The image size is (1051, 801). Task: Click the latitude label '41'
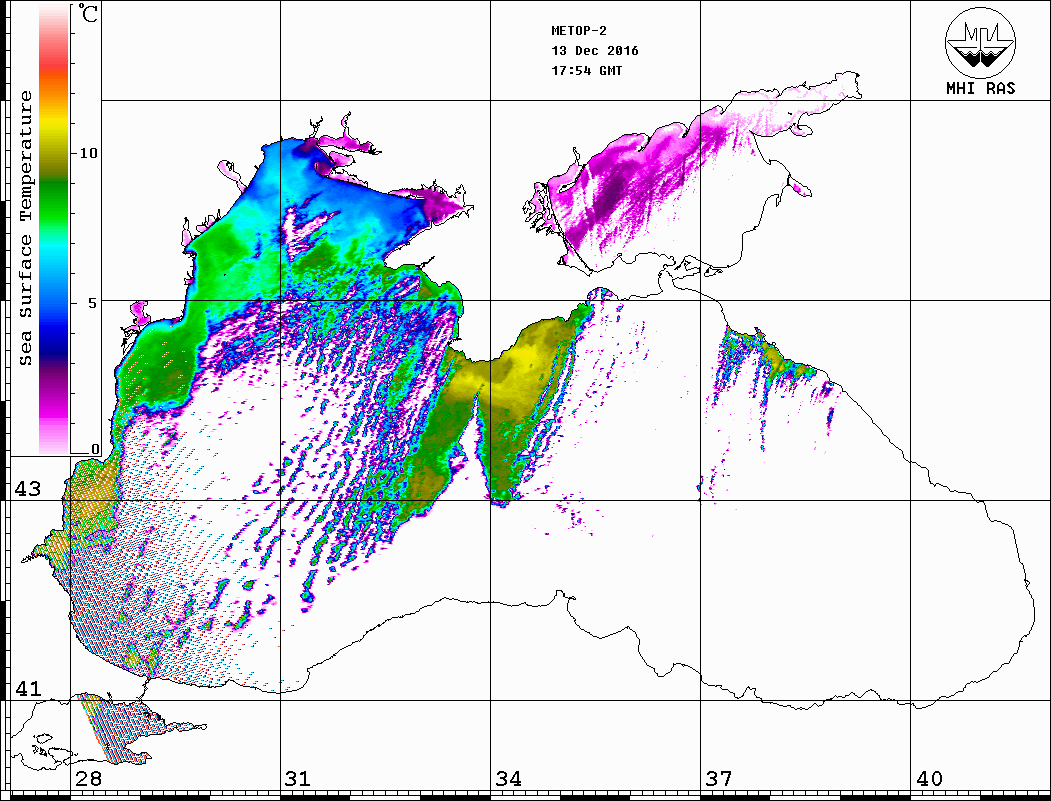click(x=27, y=688)
